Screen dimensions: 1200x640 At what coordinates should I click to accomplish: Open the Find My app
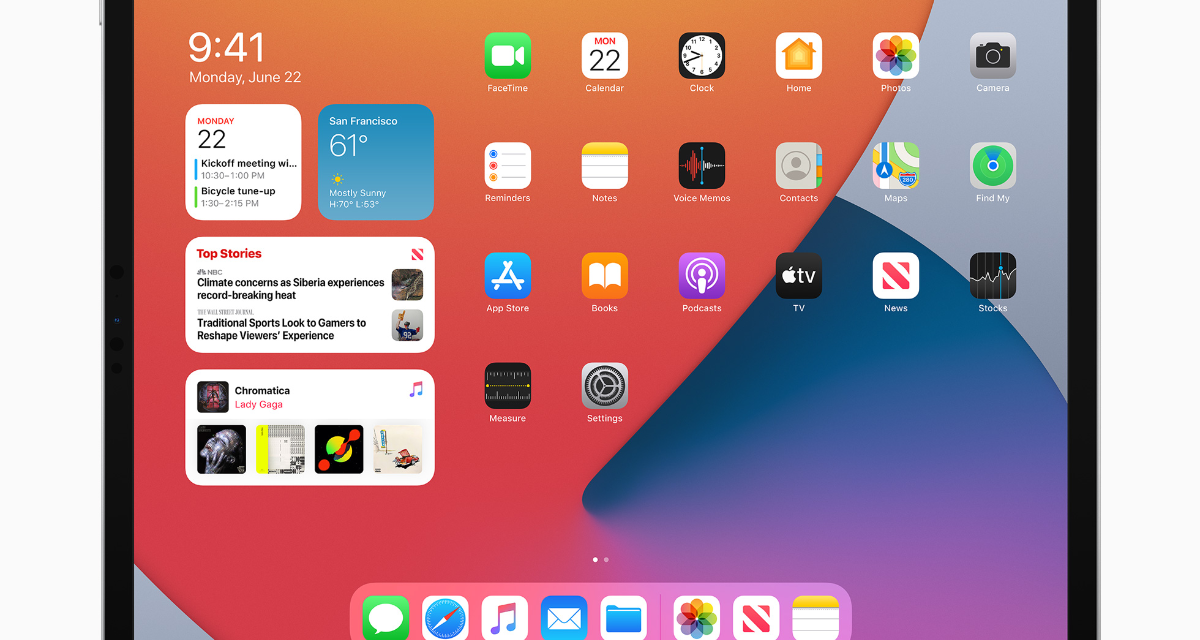(x=992, y=166)
